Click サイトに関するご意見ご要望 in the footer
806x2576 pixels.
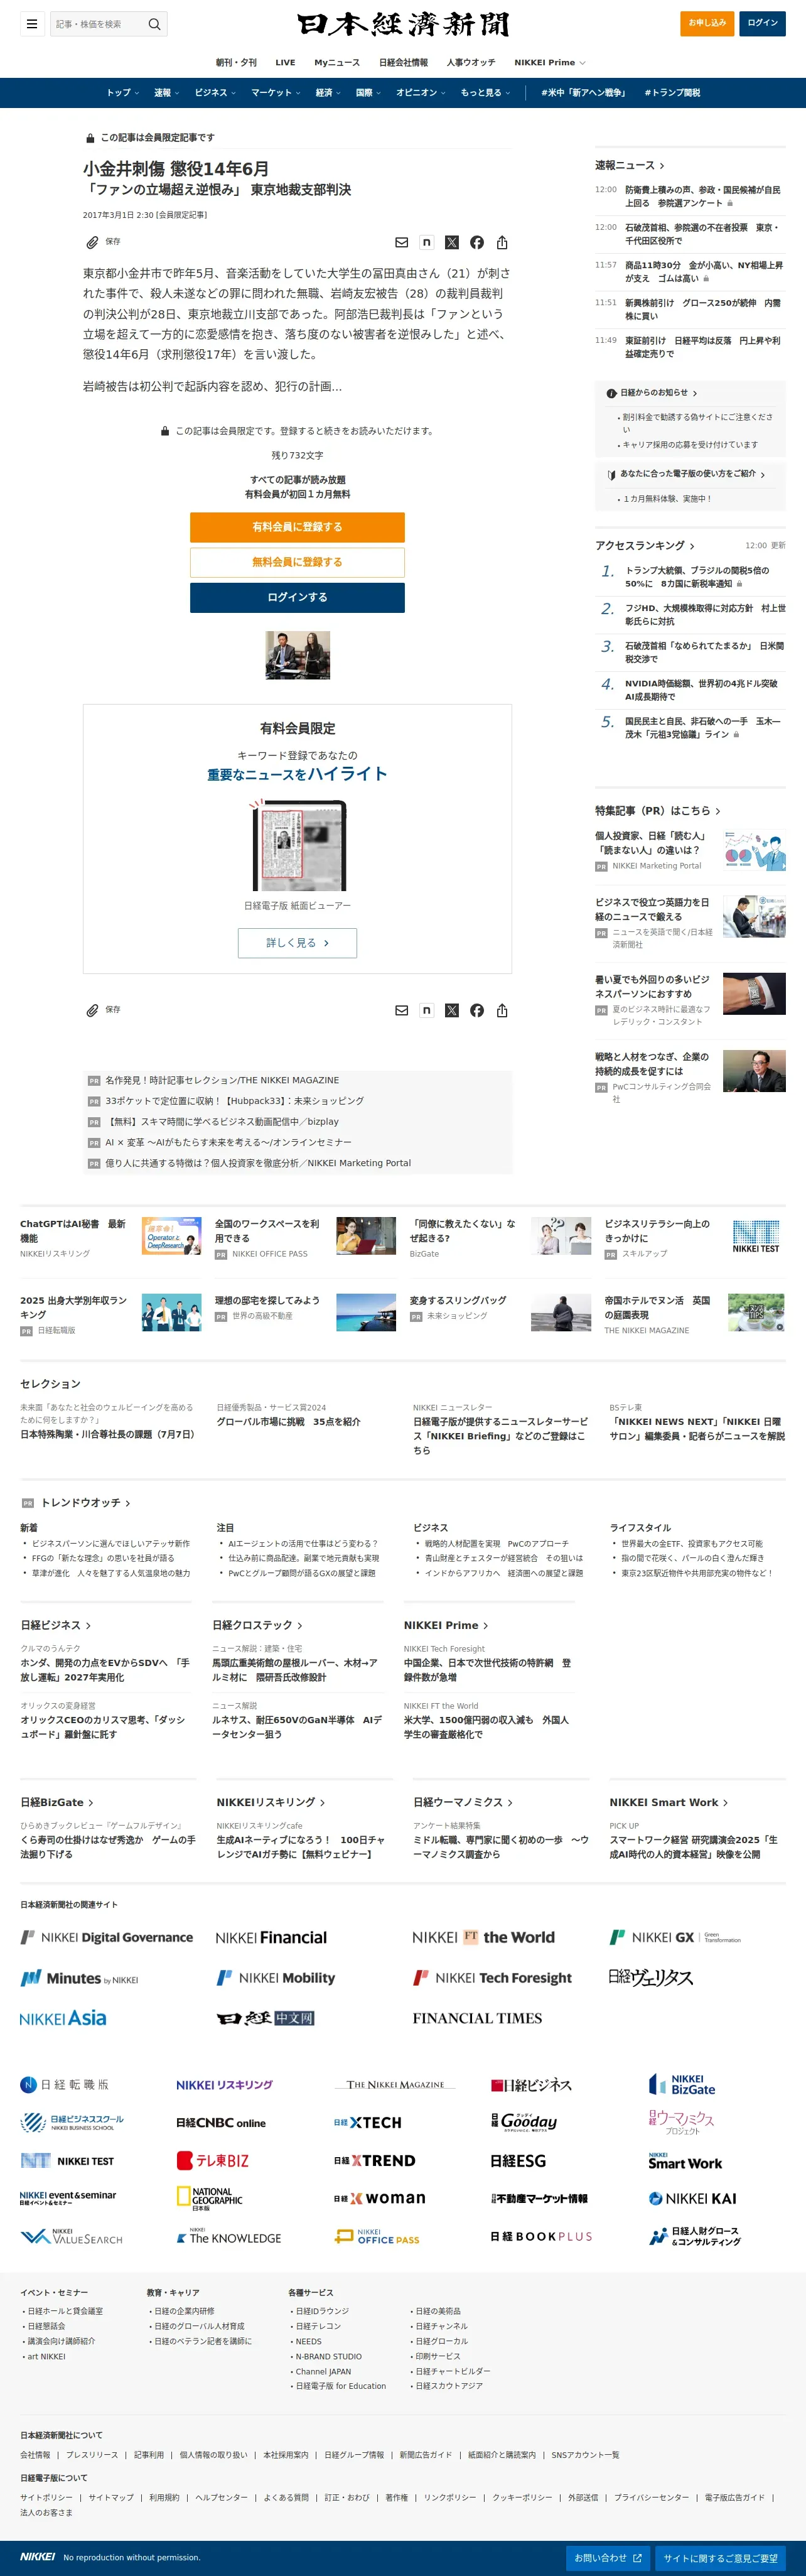[720, 2558]
